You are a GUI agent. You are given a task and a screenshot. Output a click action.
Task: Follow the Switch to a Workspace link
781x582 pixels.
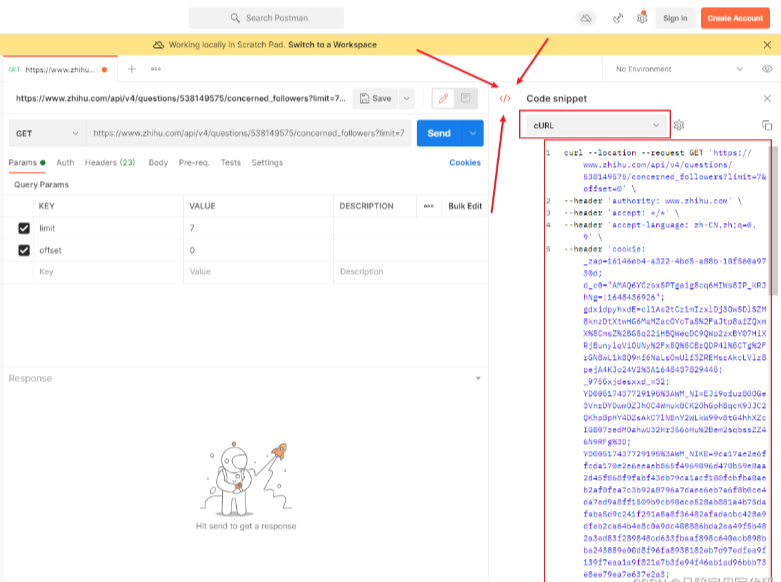332,45
